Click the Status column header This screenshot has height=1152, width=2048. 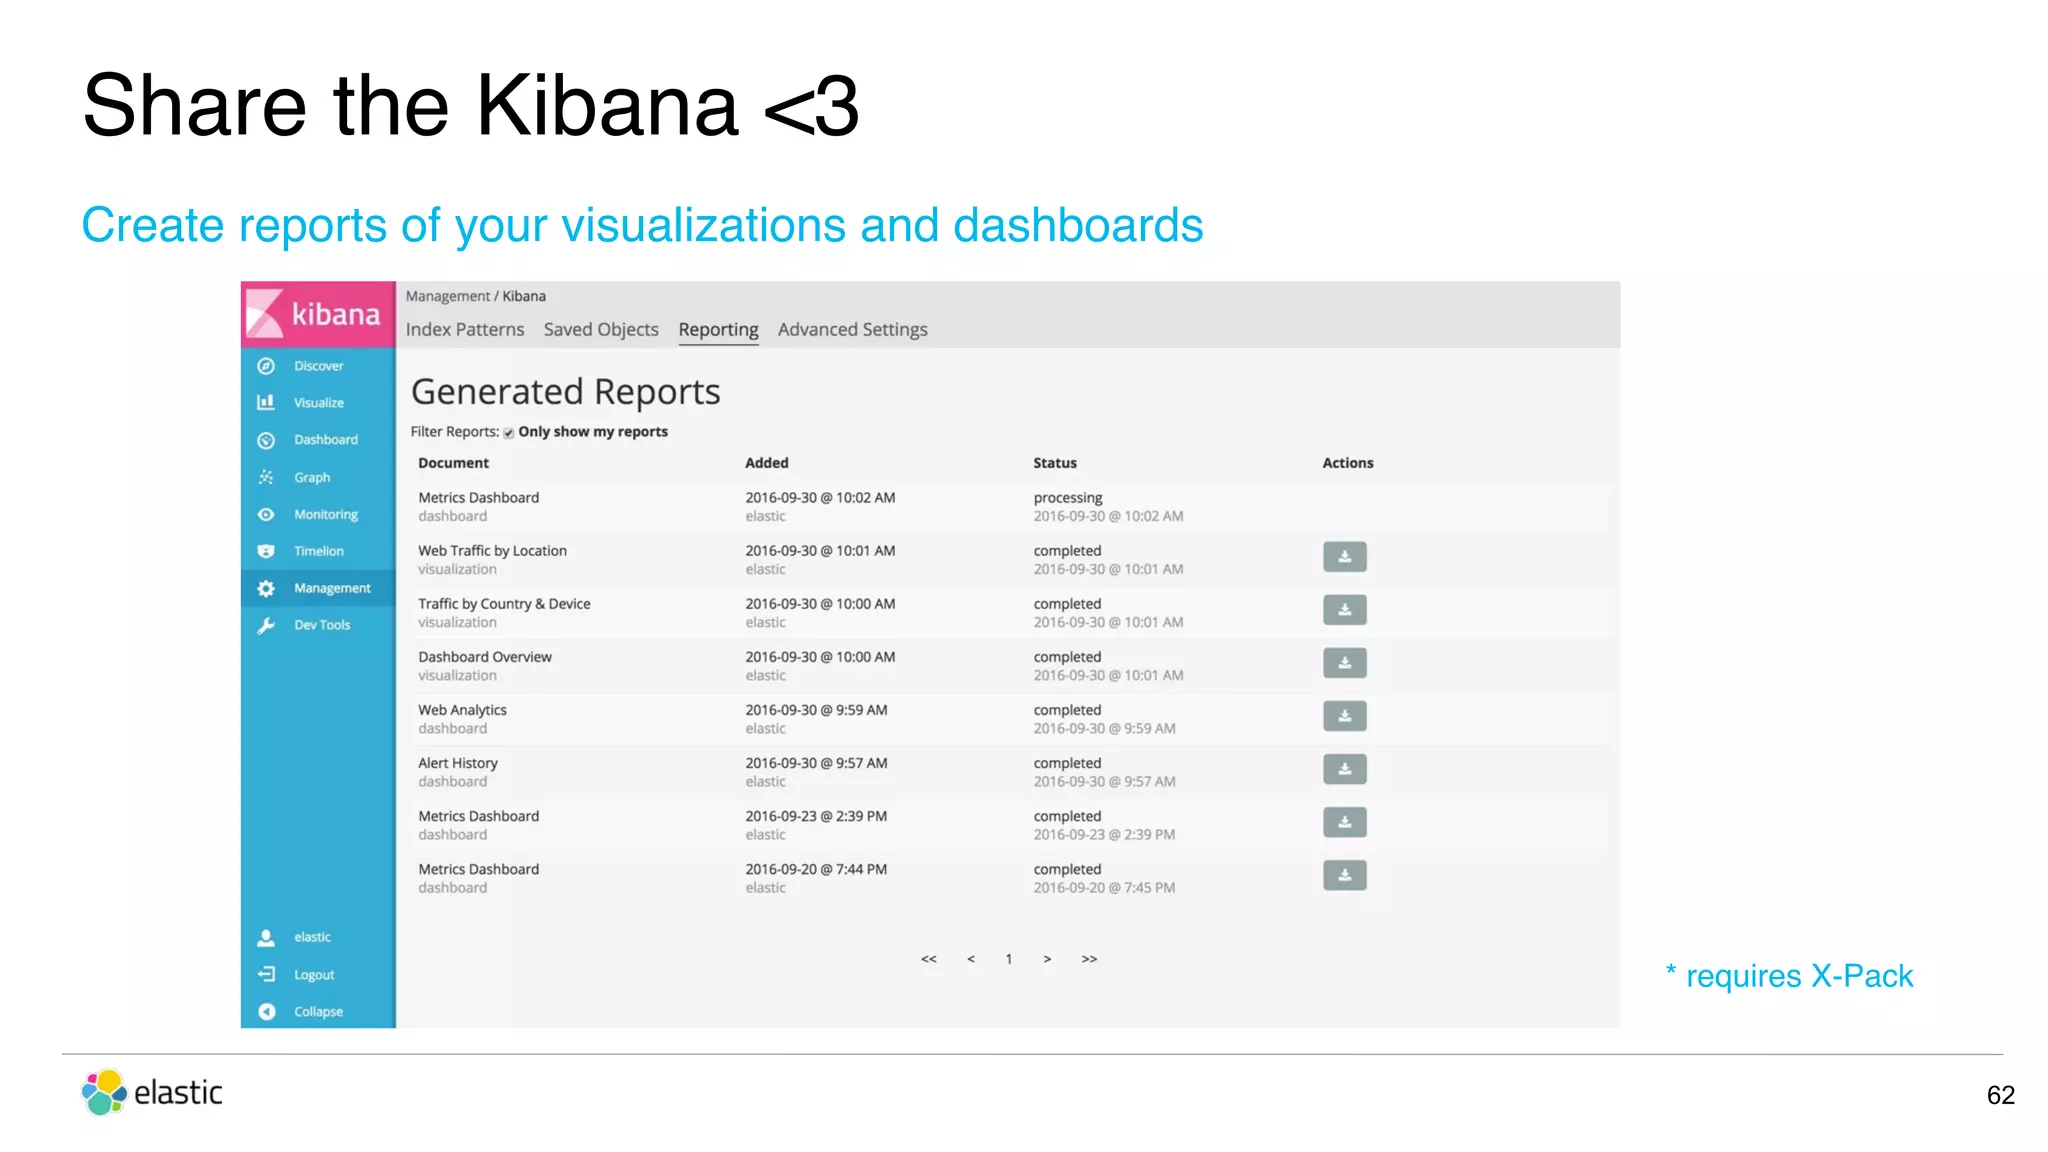(x=1055, y=463)
